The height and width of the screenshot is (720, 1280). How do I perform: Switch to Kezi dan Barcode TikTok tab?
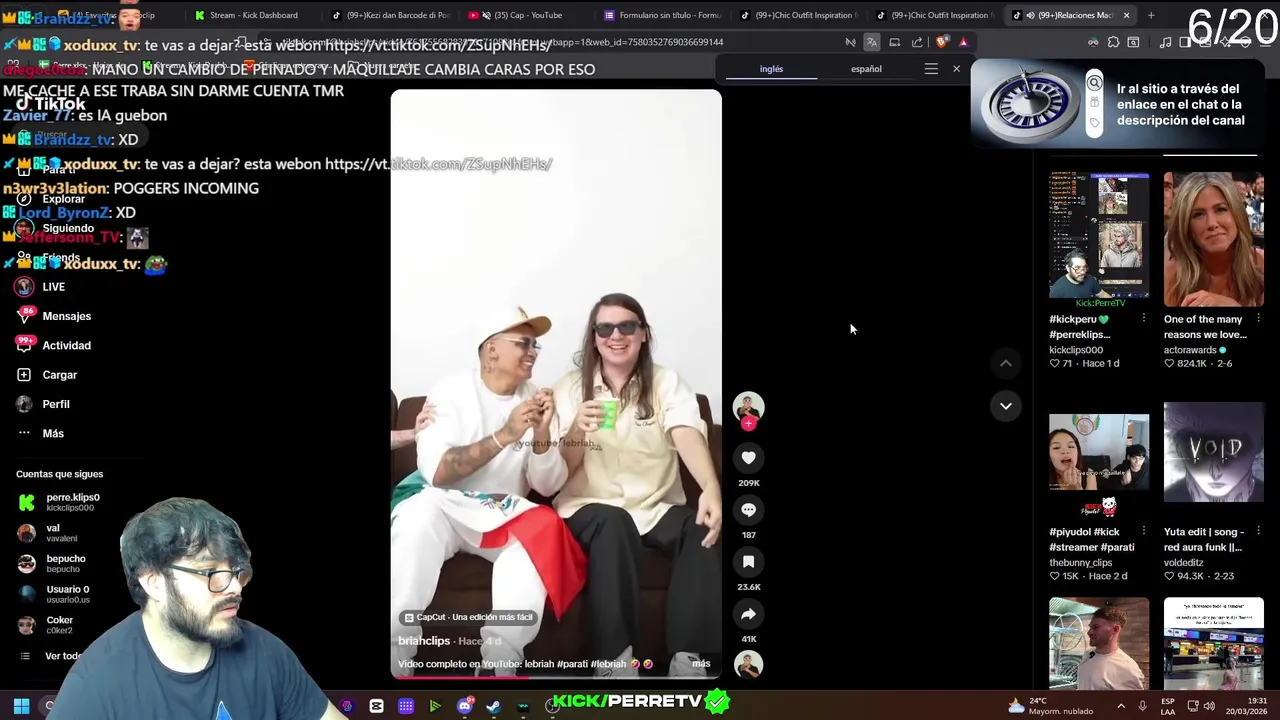(x=390, y=15)
